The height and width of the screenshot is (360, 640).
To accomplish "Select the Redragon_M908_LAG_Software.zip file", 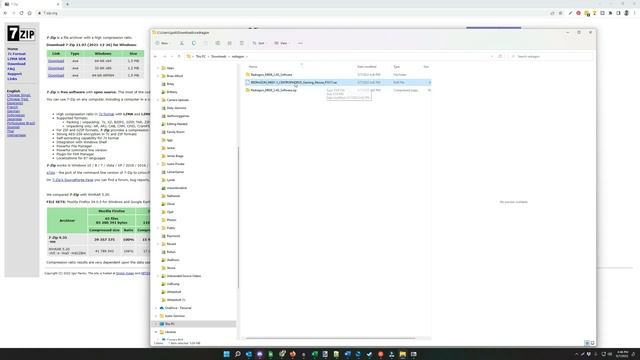I will tap(273, 90).
